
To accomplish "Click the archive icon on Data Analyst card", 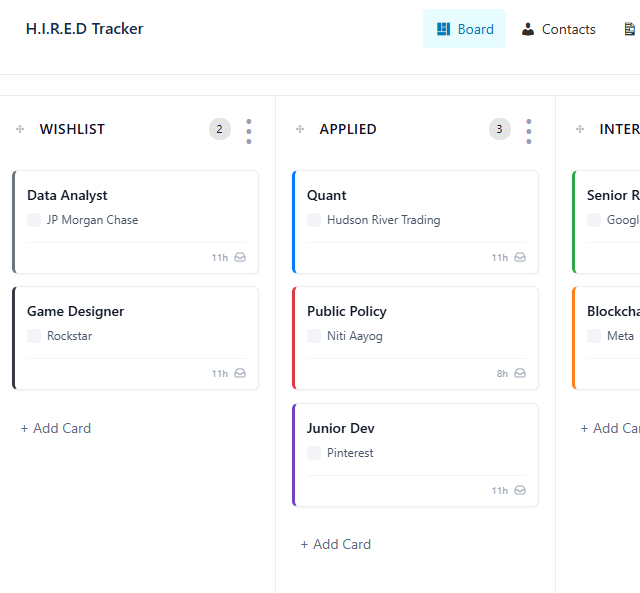I will (240, 258).
